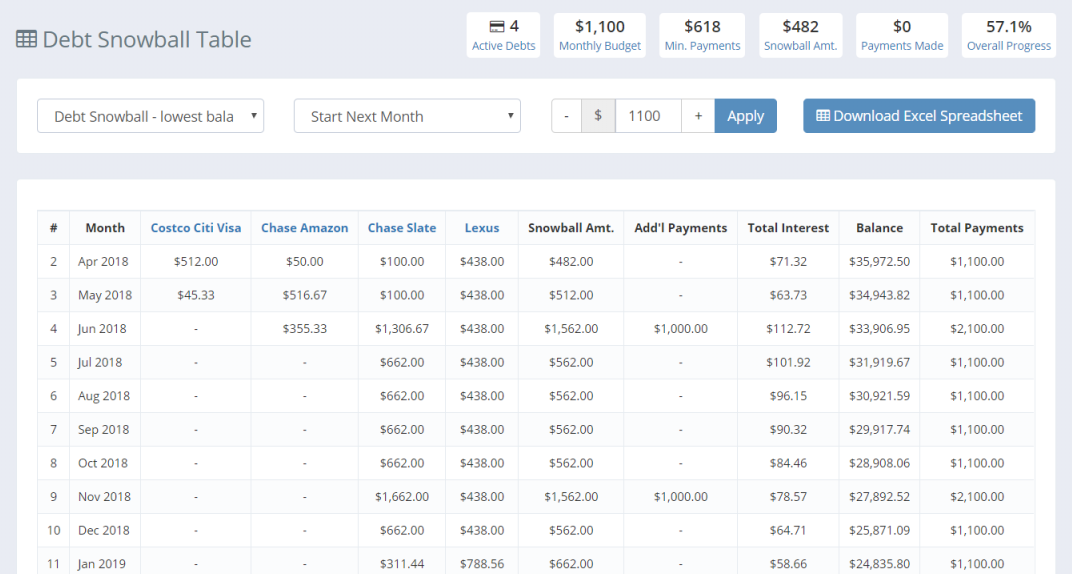
Task: Open the Chase Amazon column link
Action: pyautogui.click(x=305, y=228)
